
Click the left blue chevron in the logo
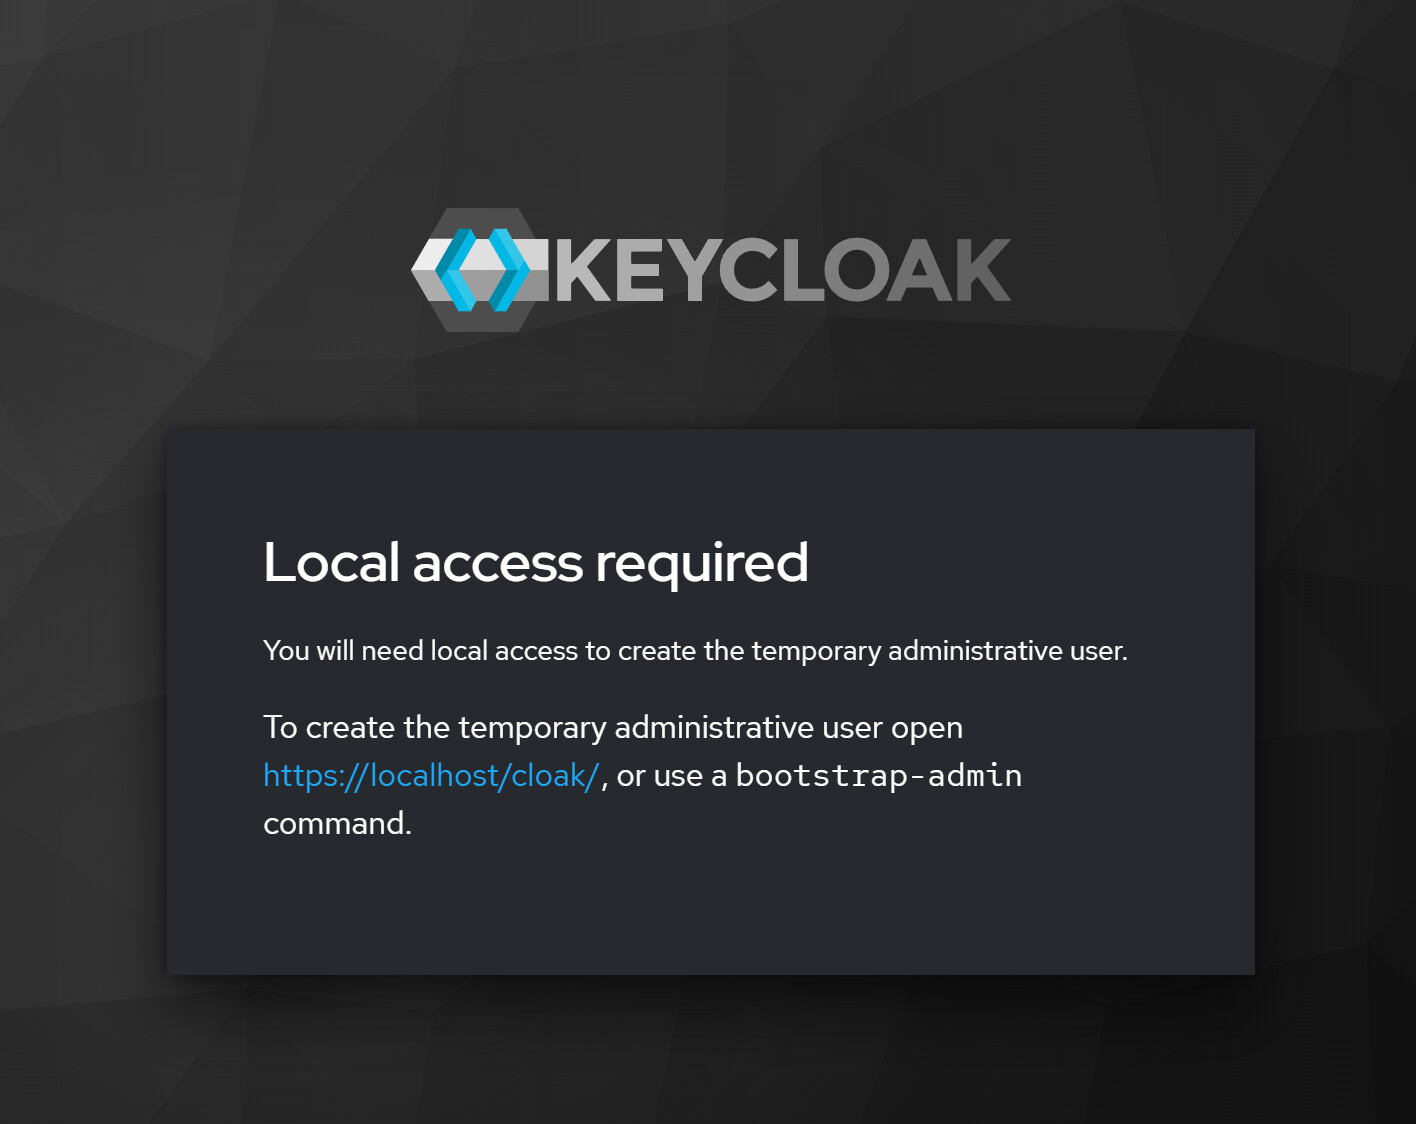pos(456,270)
